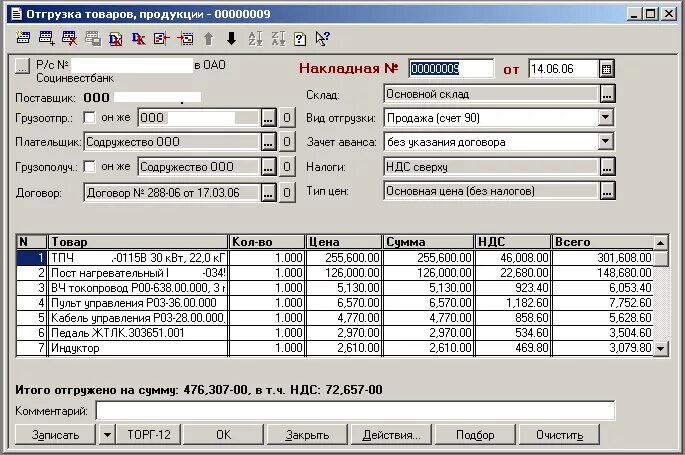Click the Всего cell 5,628.60
Image resolution: width=685 pixels, height=455 pixels.
602,318
